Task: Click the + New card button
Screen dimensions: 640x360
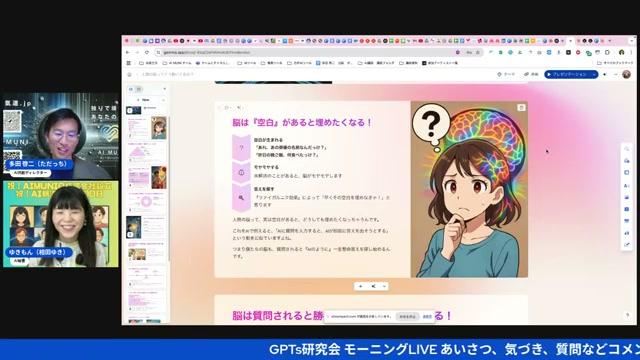Action: click(144, 100)
